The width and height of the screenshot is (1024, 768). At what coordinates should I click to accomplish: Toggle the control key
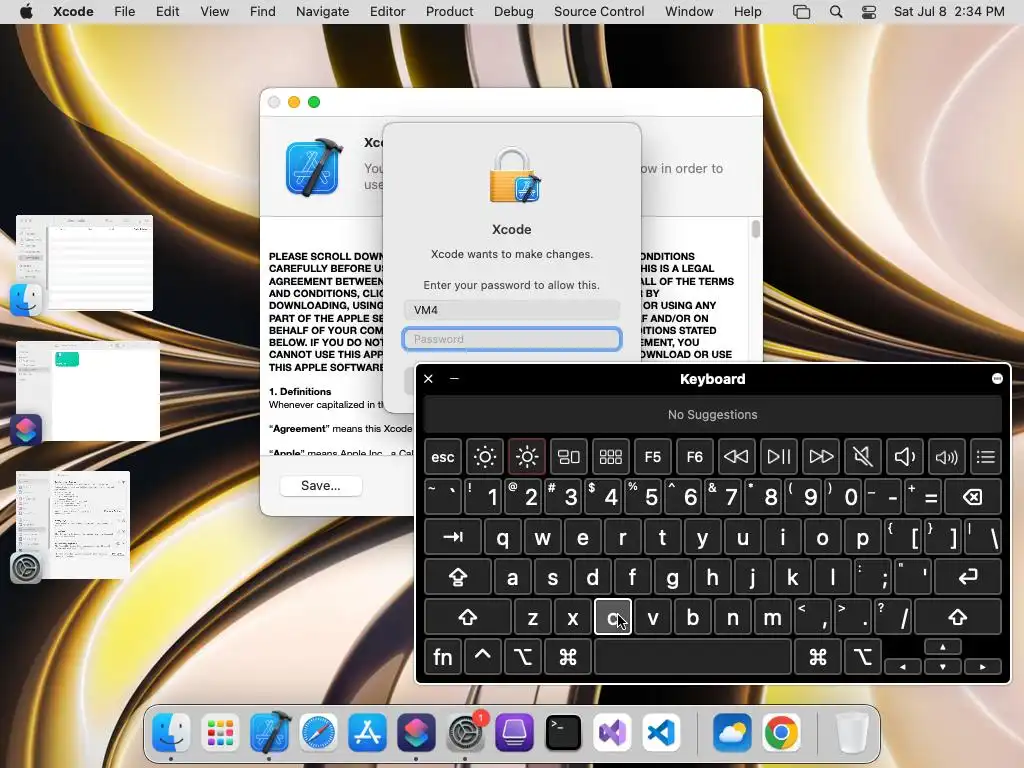tap(483, 656)
